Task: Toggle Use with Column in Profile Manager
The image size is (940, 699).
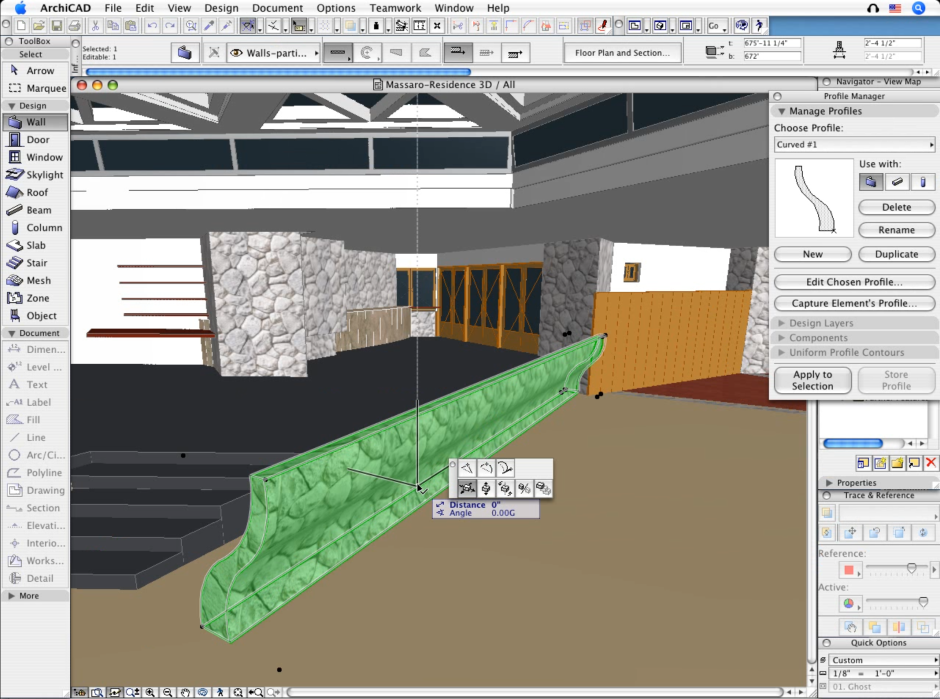Action: (x=923, y=182)
